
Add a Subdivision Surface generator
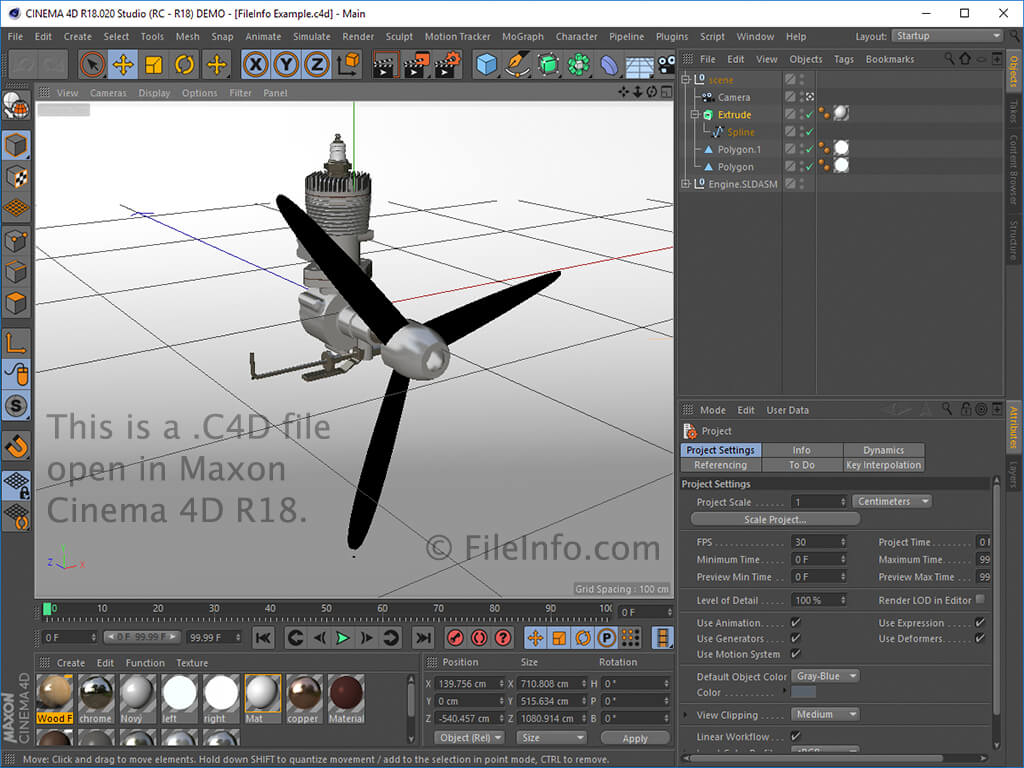(548, 65)
